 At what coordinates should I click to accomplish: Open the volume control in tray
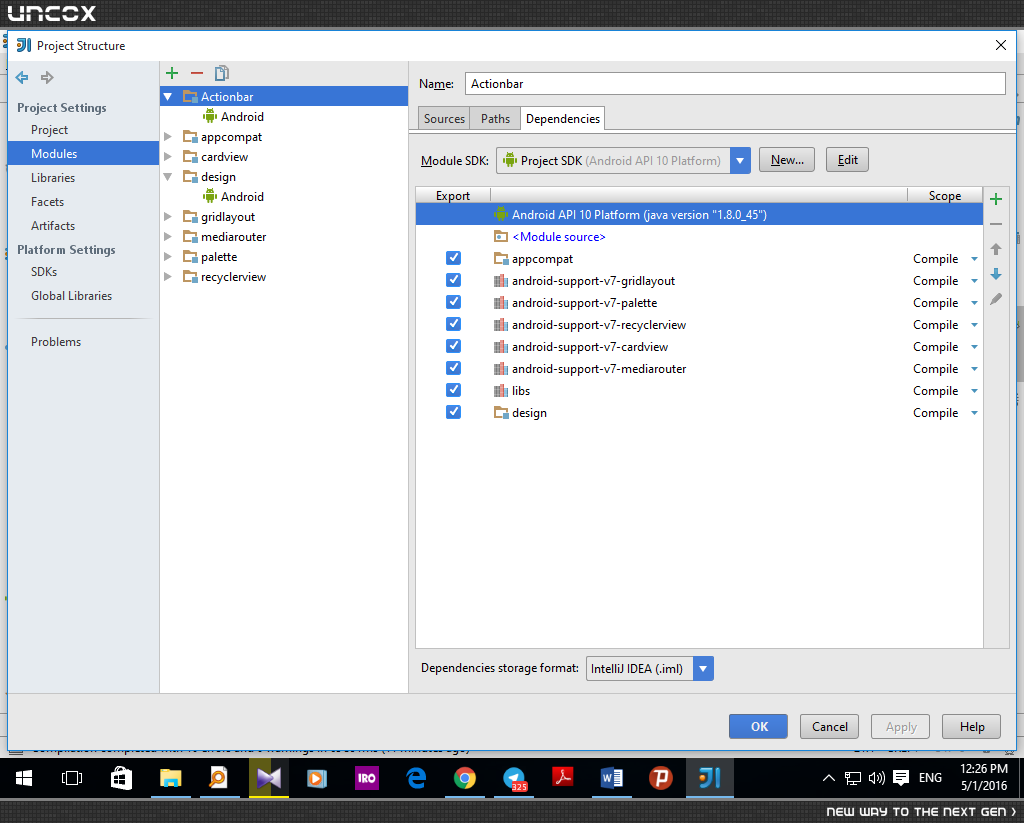click(x=876, y=778)
